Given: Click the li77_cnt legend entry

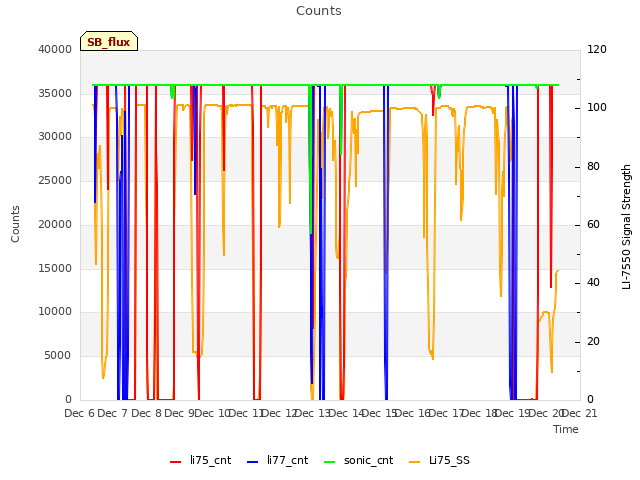Looking at the screenshot, I should coord(278,460).
